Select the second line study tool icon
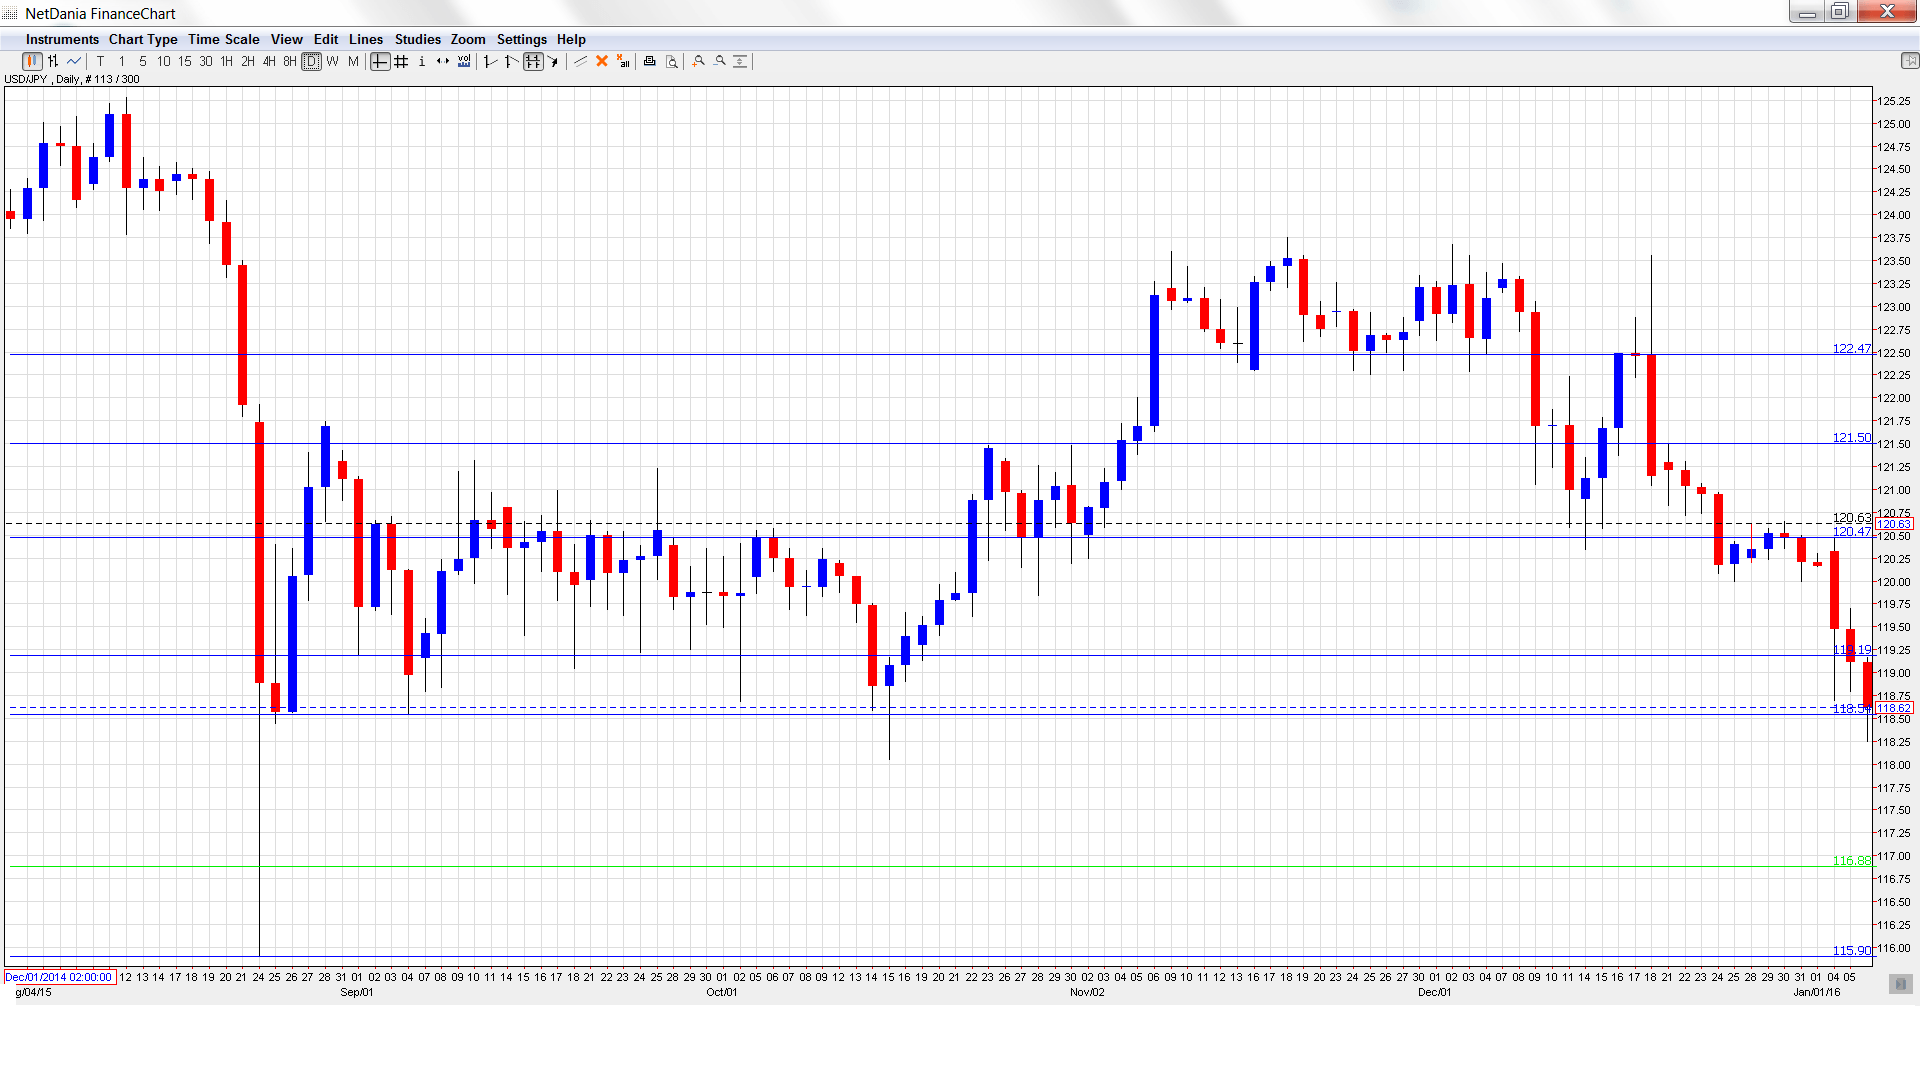1920x1080 pixels. click(x=511, y=62)
